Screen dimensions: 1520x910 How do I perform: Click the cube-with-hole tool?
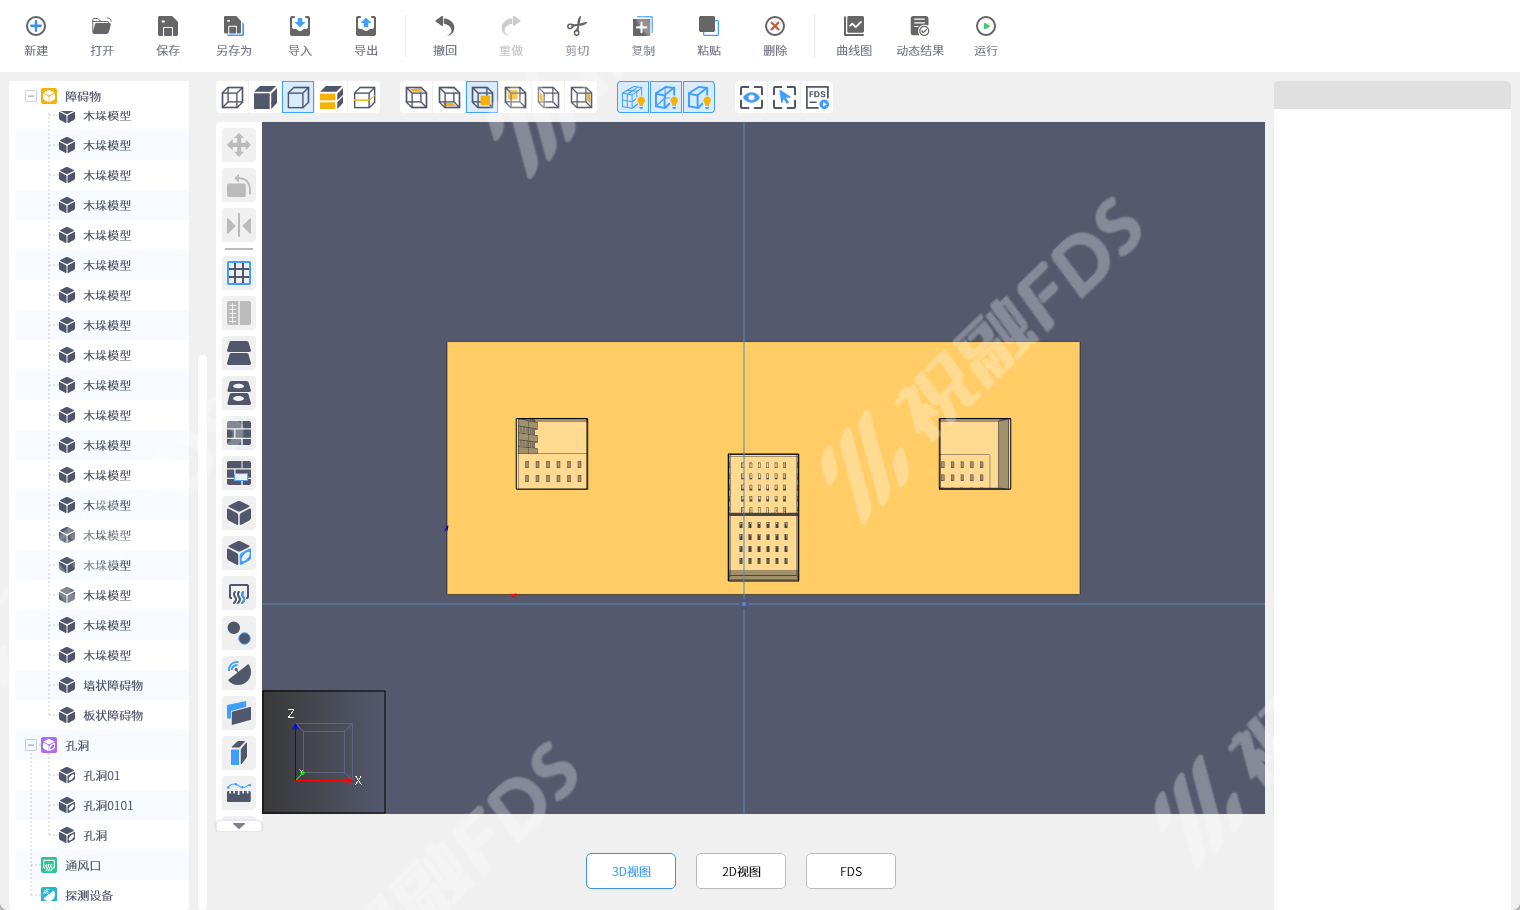[239, 553]
